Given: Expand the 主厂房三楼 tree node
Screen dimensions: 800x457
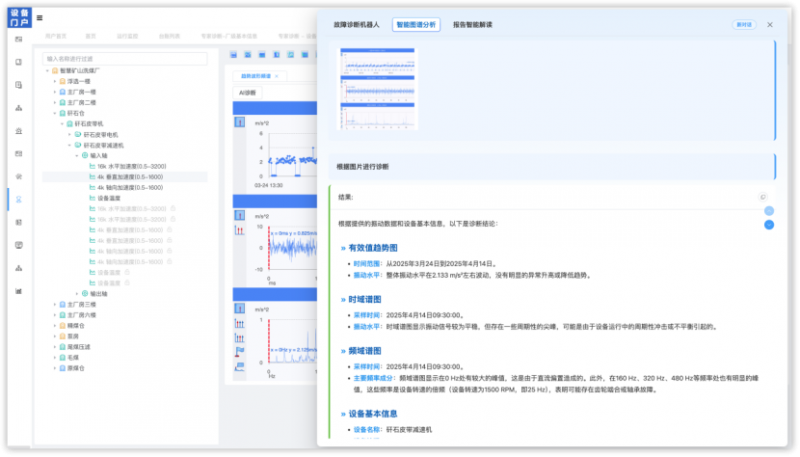Looking at the screenshot, I should tap(55, 304).
